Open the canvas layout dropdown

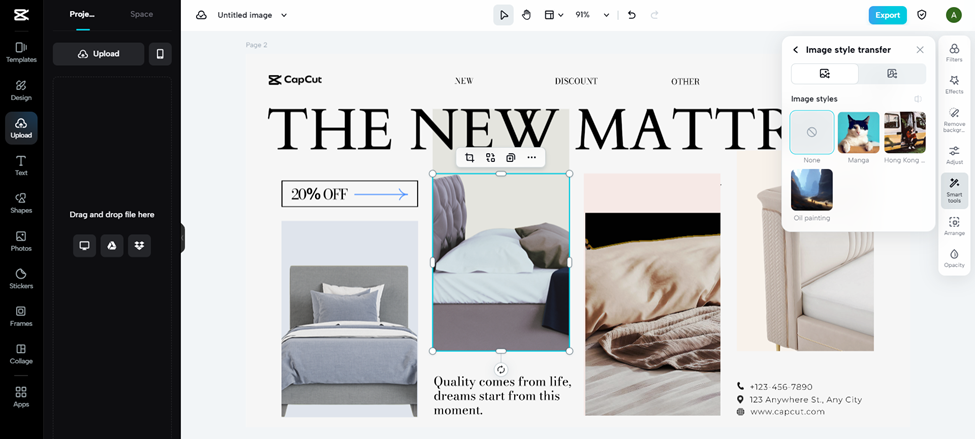point(553,15)
